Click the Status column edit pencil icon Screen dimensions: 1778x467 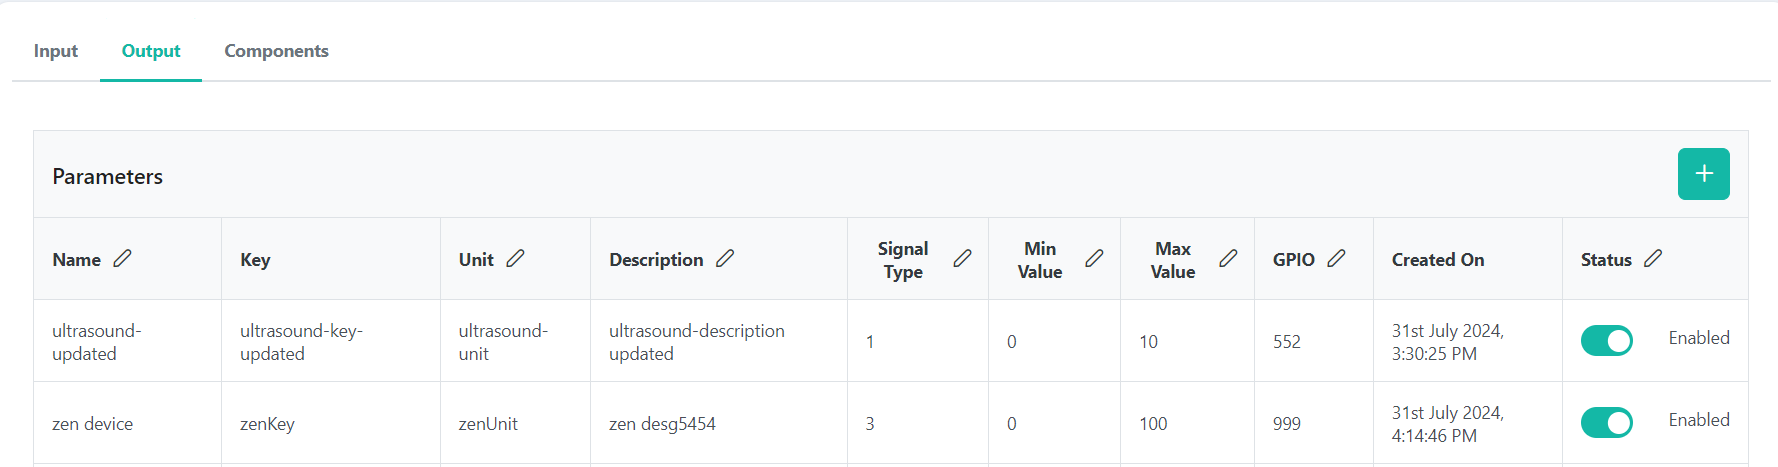tap(1653, 258)
